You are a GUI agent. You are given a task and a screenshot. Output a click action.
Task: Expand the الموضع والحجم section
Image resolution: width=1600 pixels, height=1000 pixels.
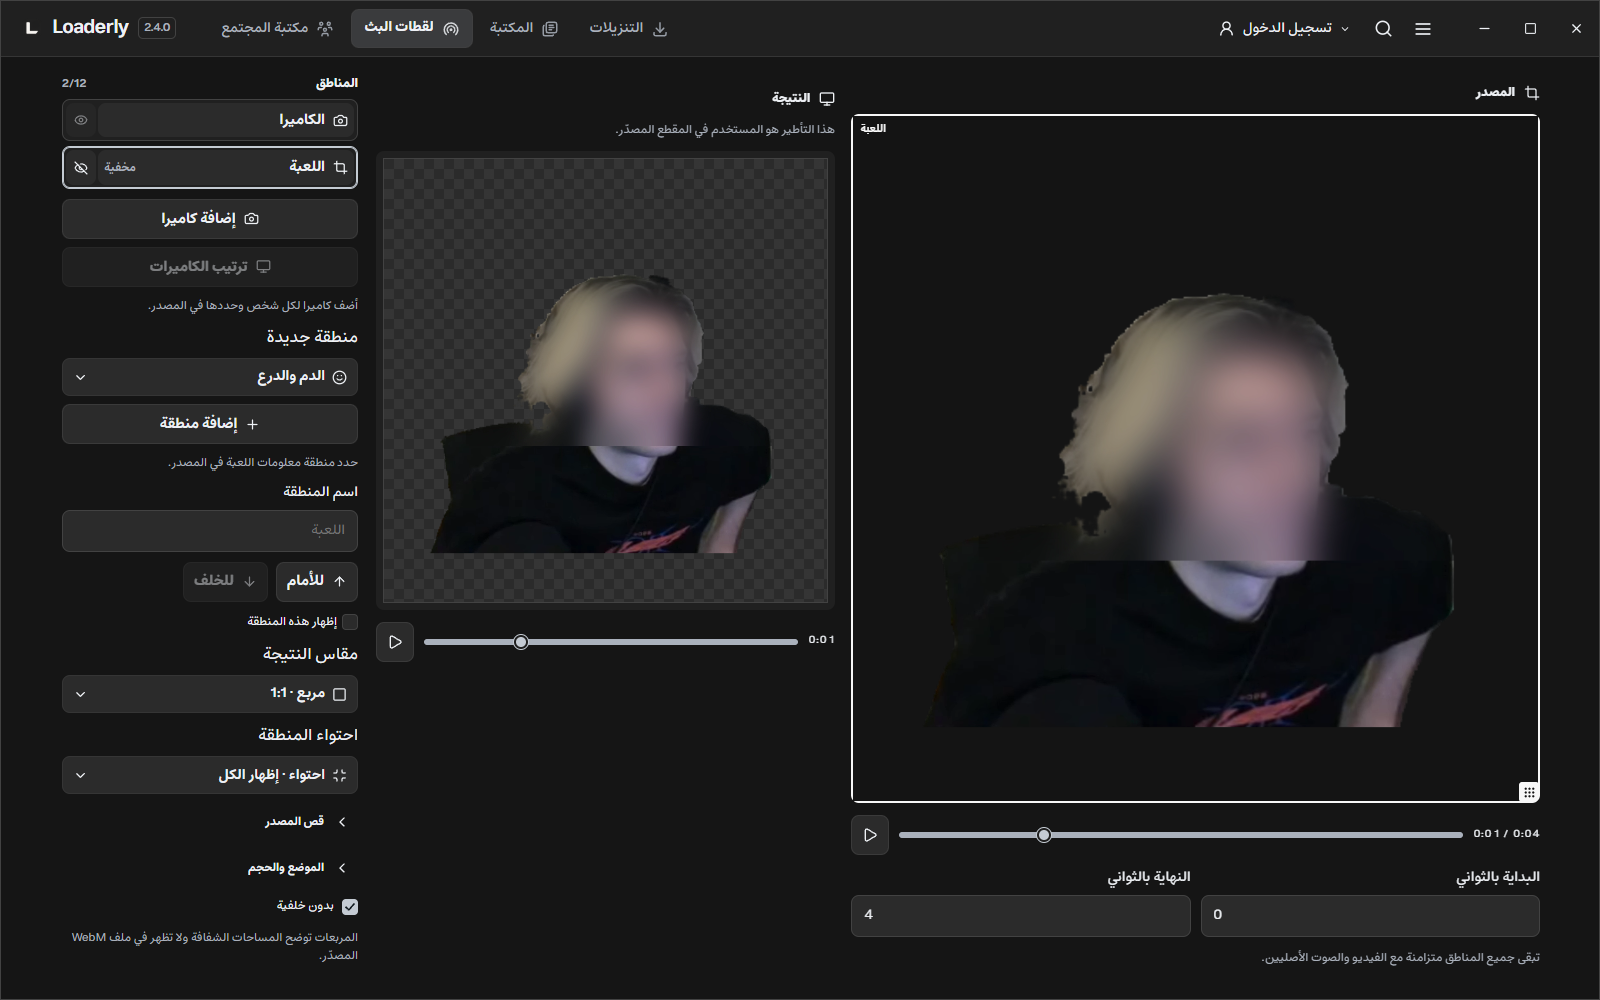297,868
